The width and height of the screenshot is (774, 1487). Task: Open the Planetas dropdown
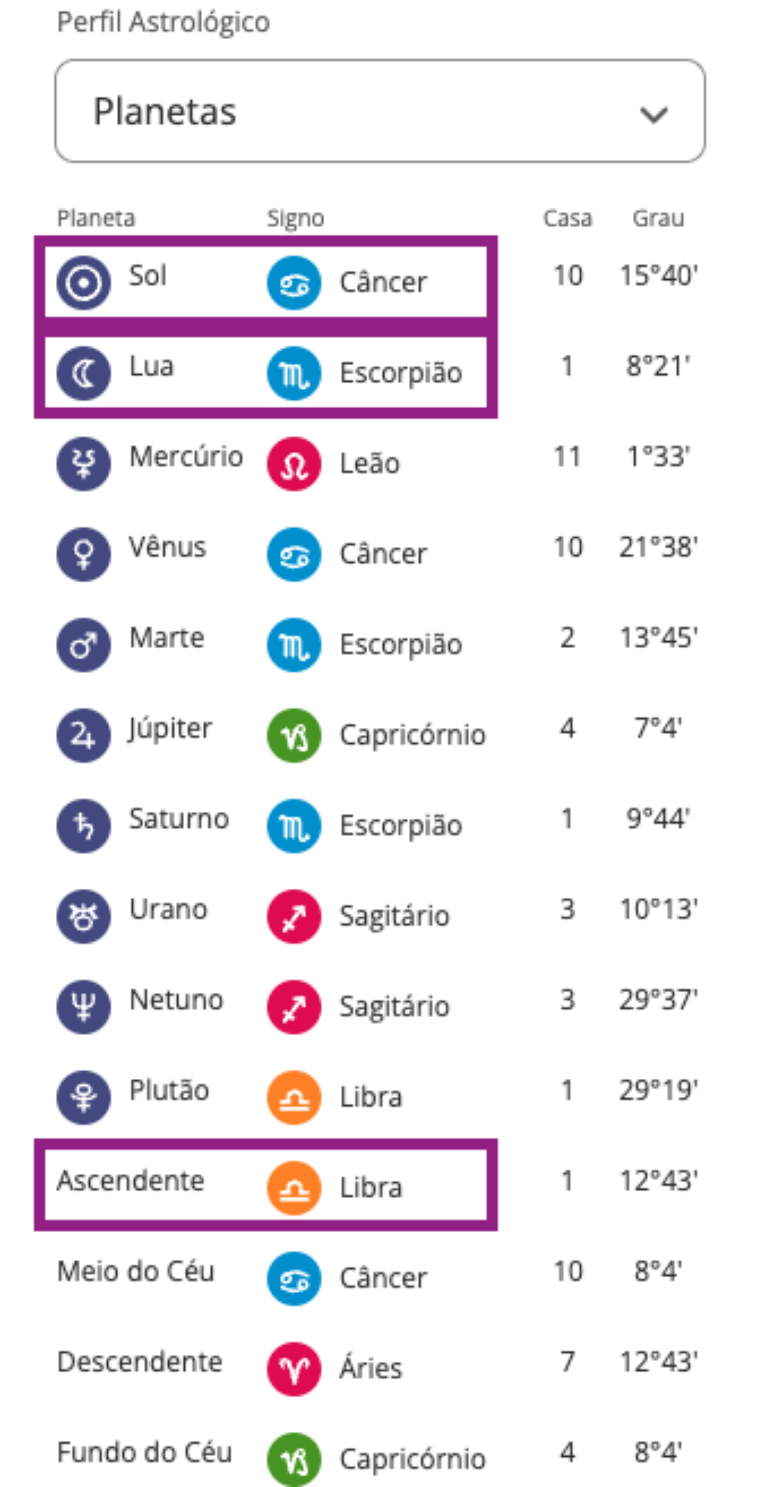[x=379, y=111]
